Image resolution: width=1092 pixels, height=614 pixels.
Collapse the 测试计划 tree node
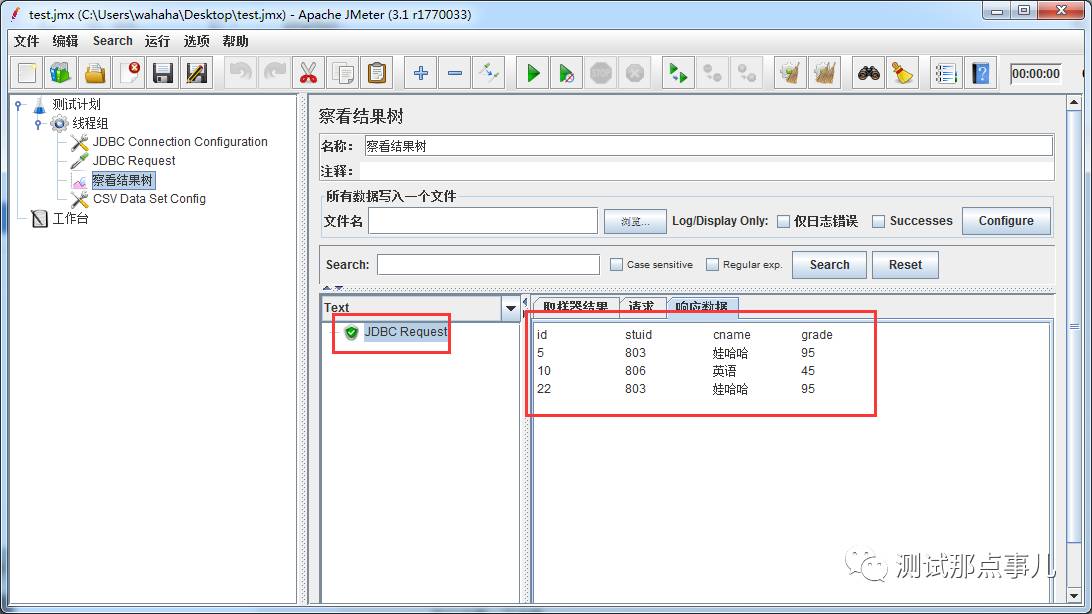pos(19,105)
